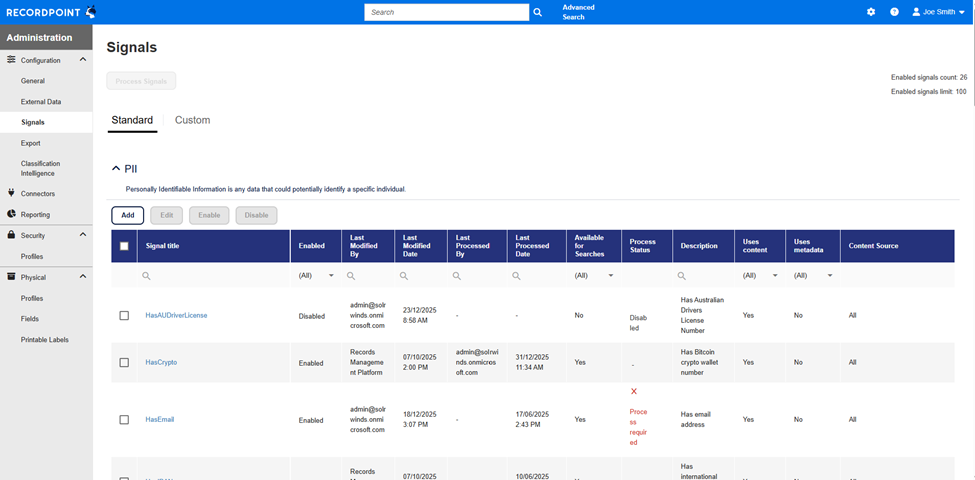The width and height of the screenshot is (975, 480).
Task: Select the HasCrypto row checkbox
Action: click(124, 363)
